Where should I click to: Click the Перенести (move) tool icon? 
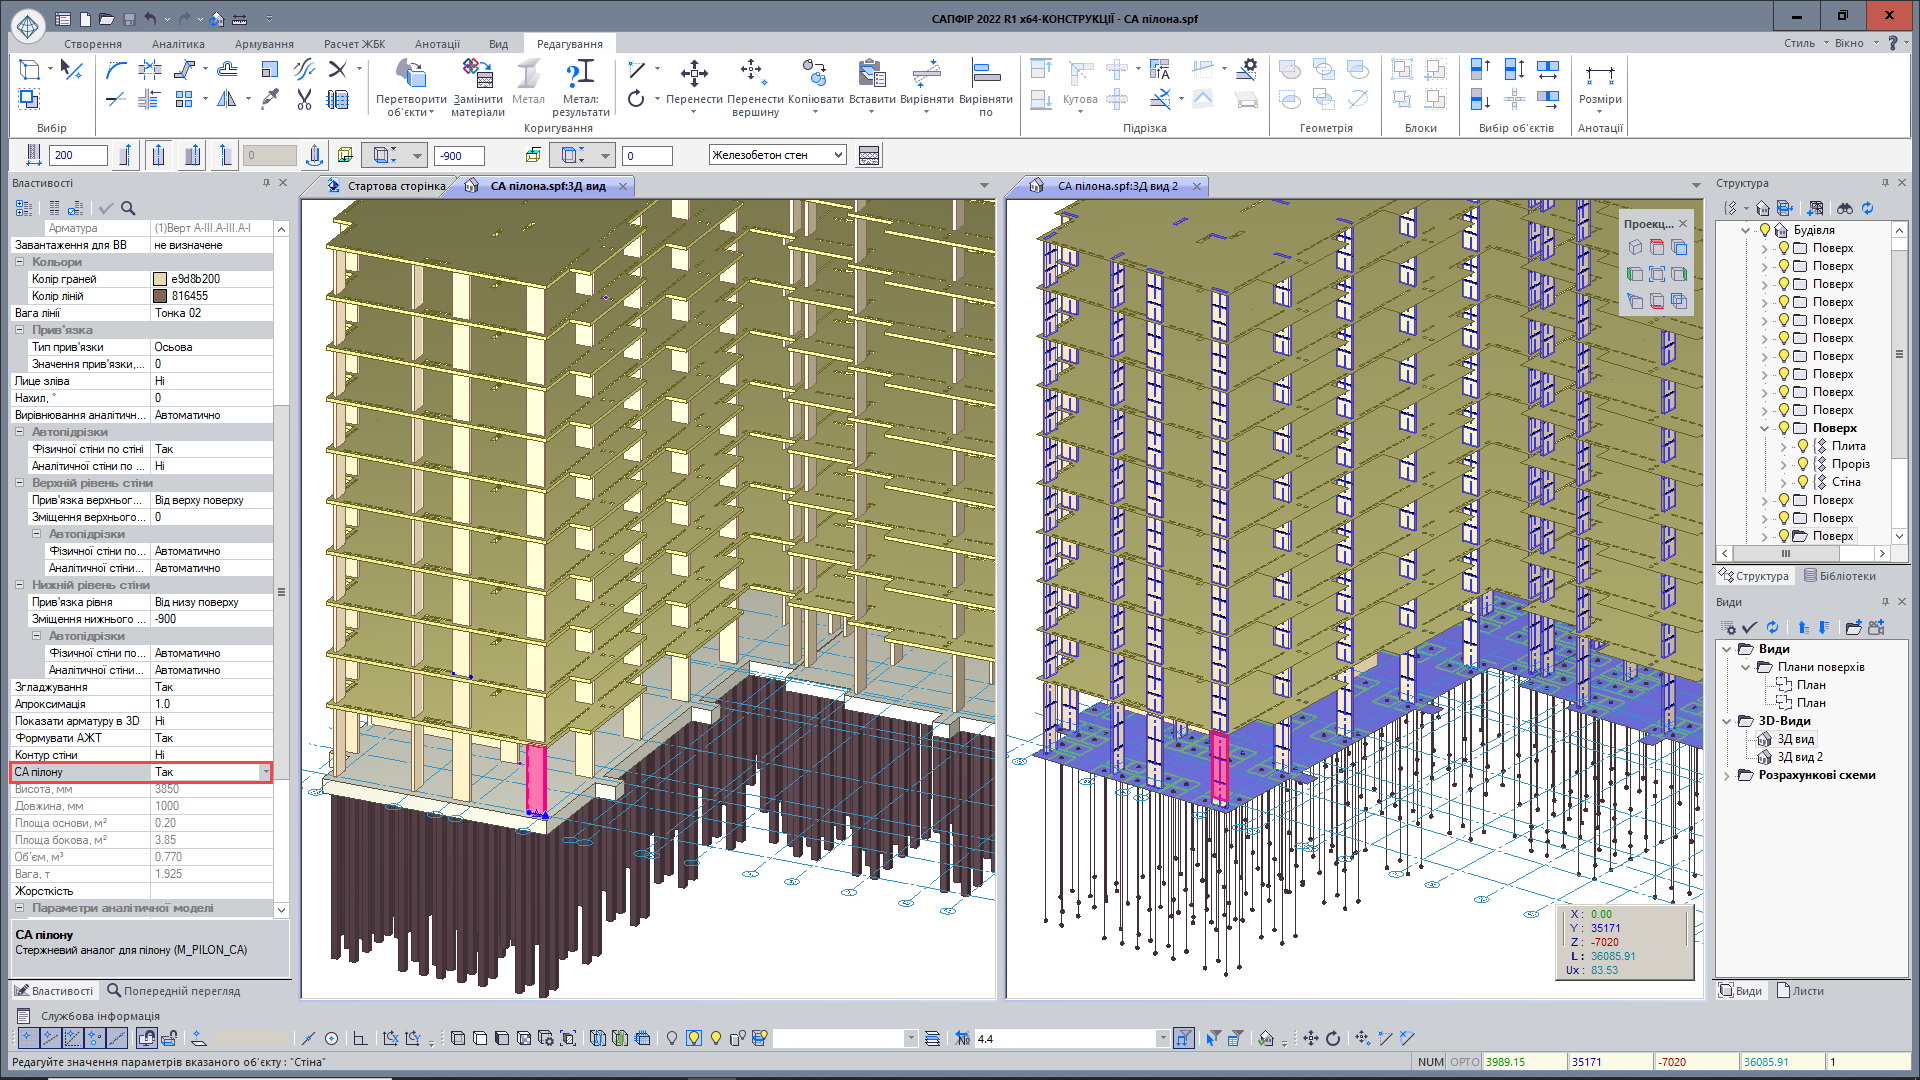pyautogui.click(x=694, y=74)
